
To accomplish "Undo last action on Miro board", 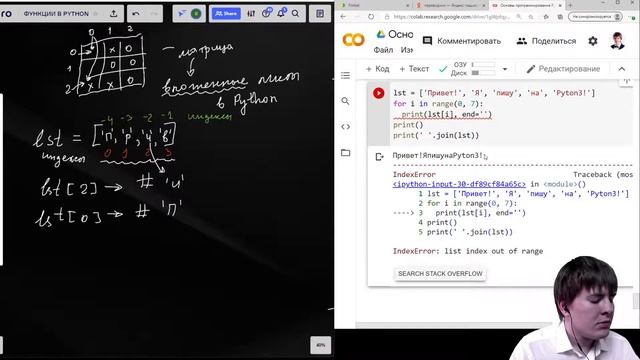I will click(x=136, y=13).
